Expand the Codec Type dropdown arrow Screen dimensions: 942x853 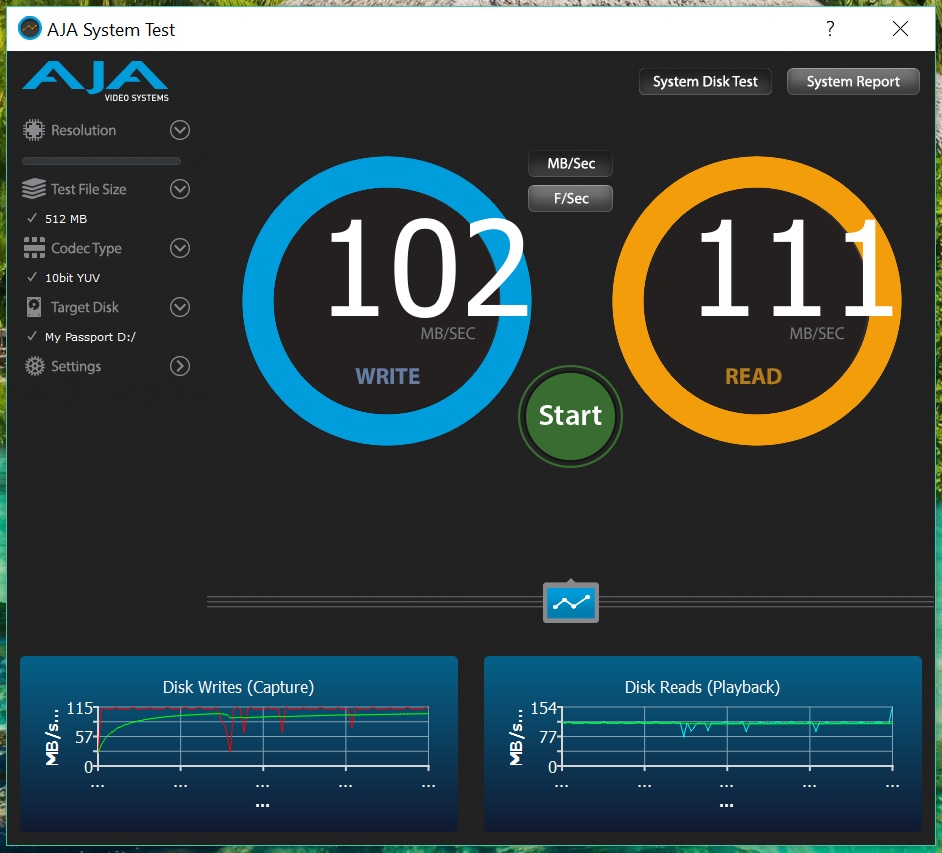180,248
